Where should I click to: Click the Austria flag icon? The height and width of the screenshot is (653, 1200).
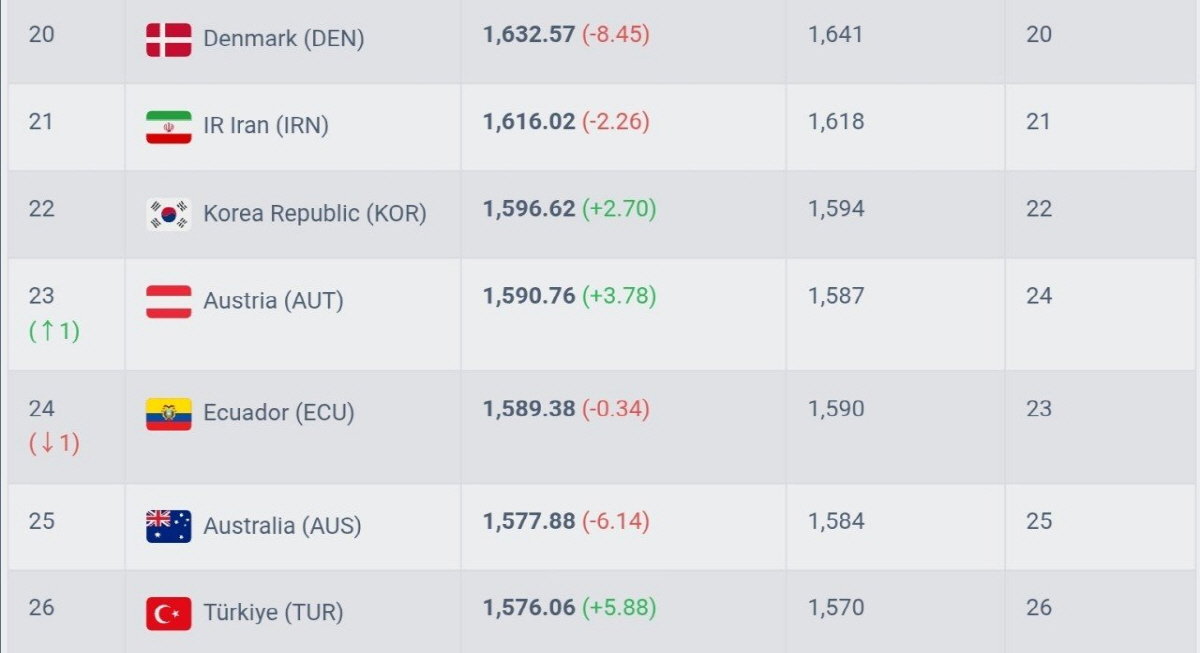pos(168,301)
